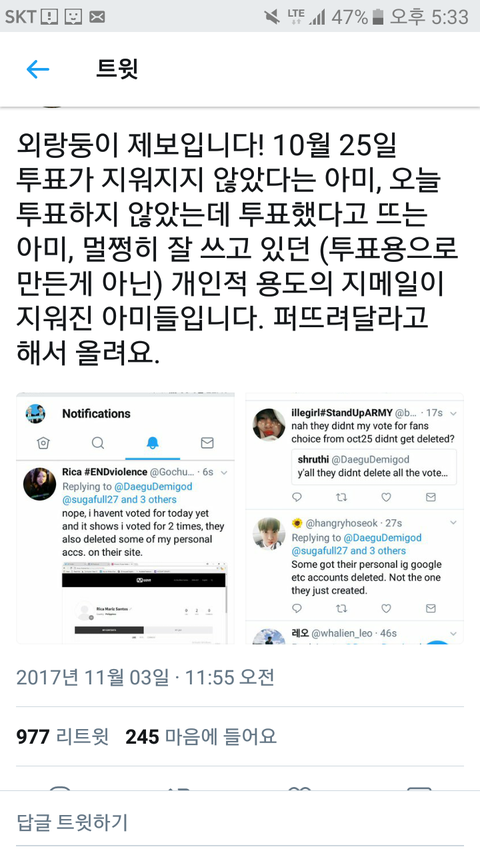Tap the 답글 트윗하기 reply field
Viewport: 480px width, 853px height.
240,822
